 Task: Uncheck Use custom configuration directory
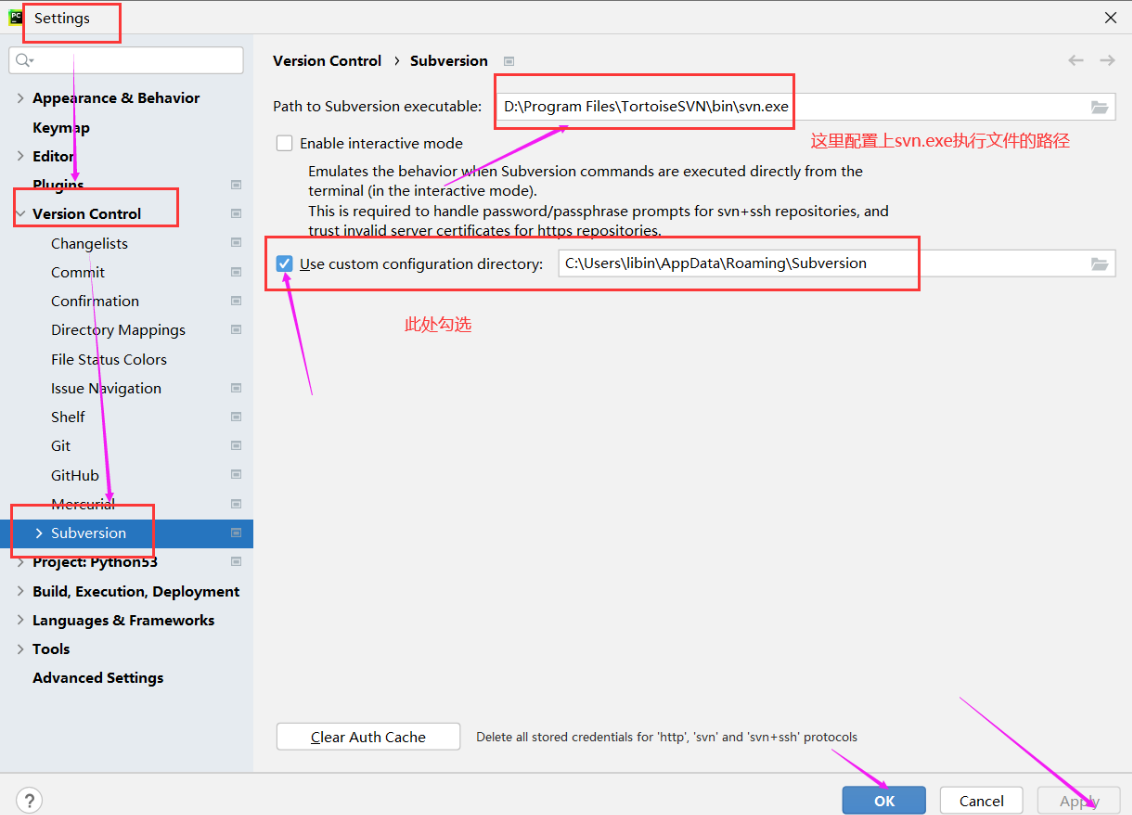285,264
